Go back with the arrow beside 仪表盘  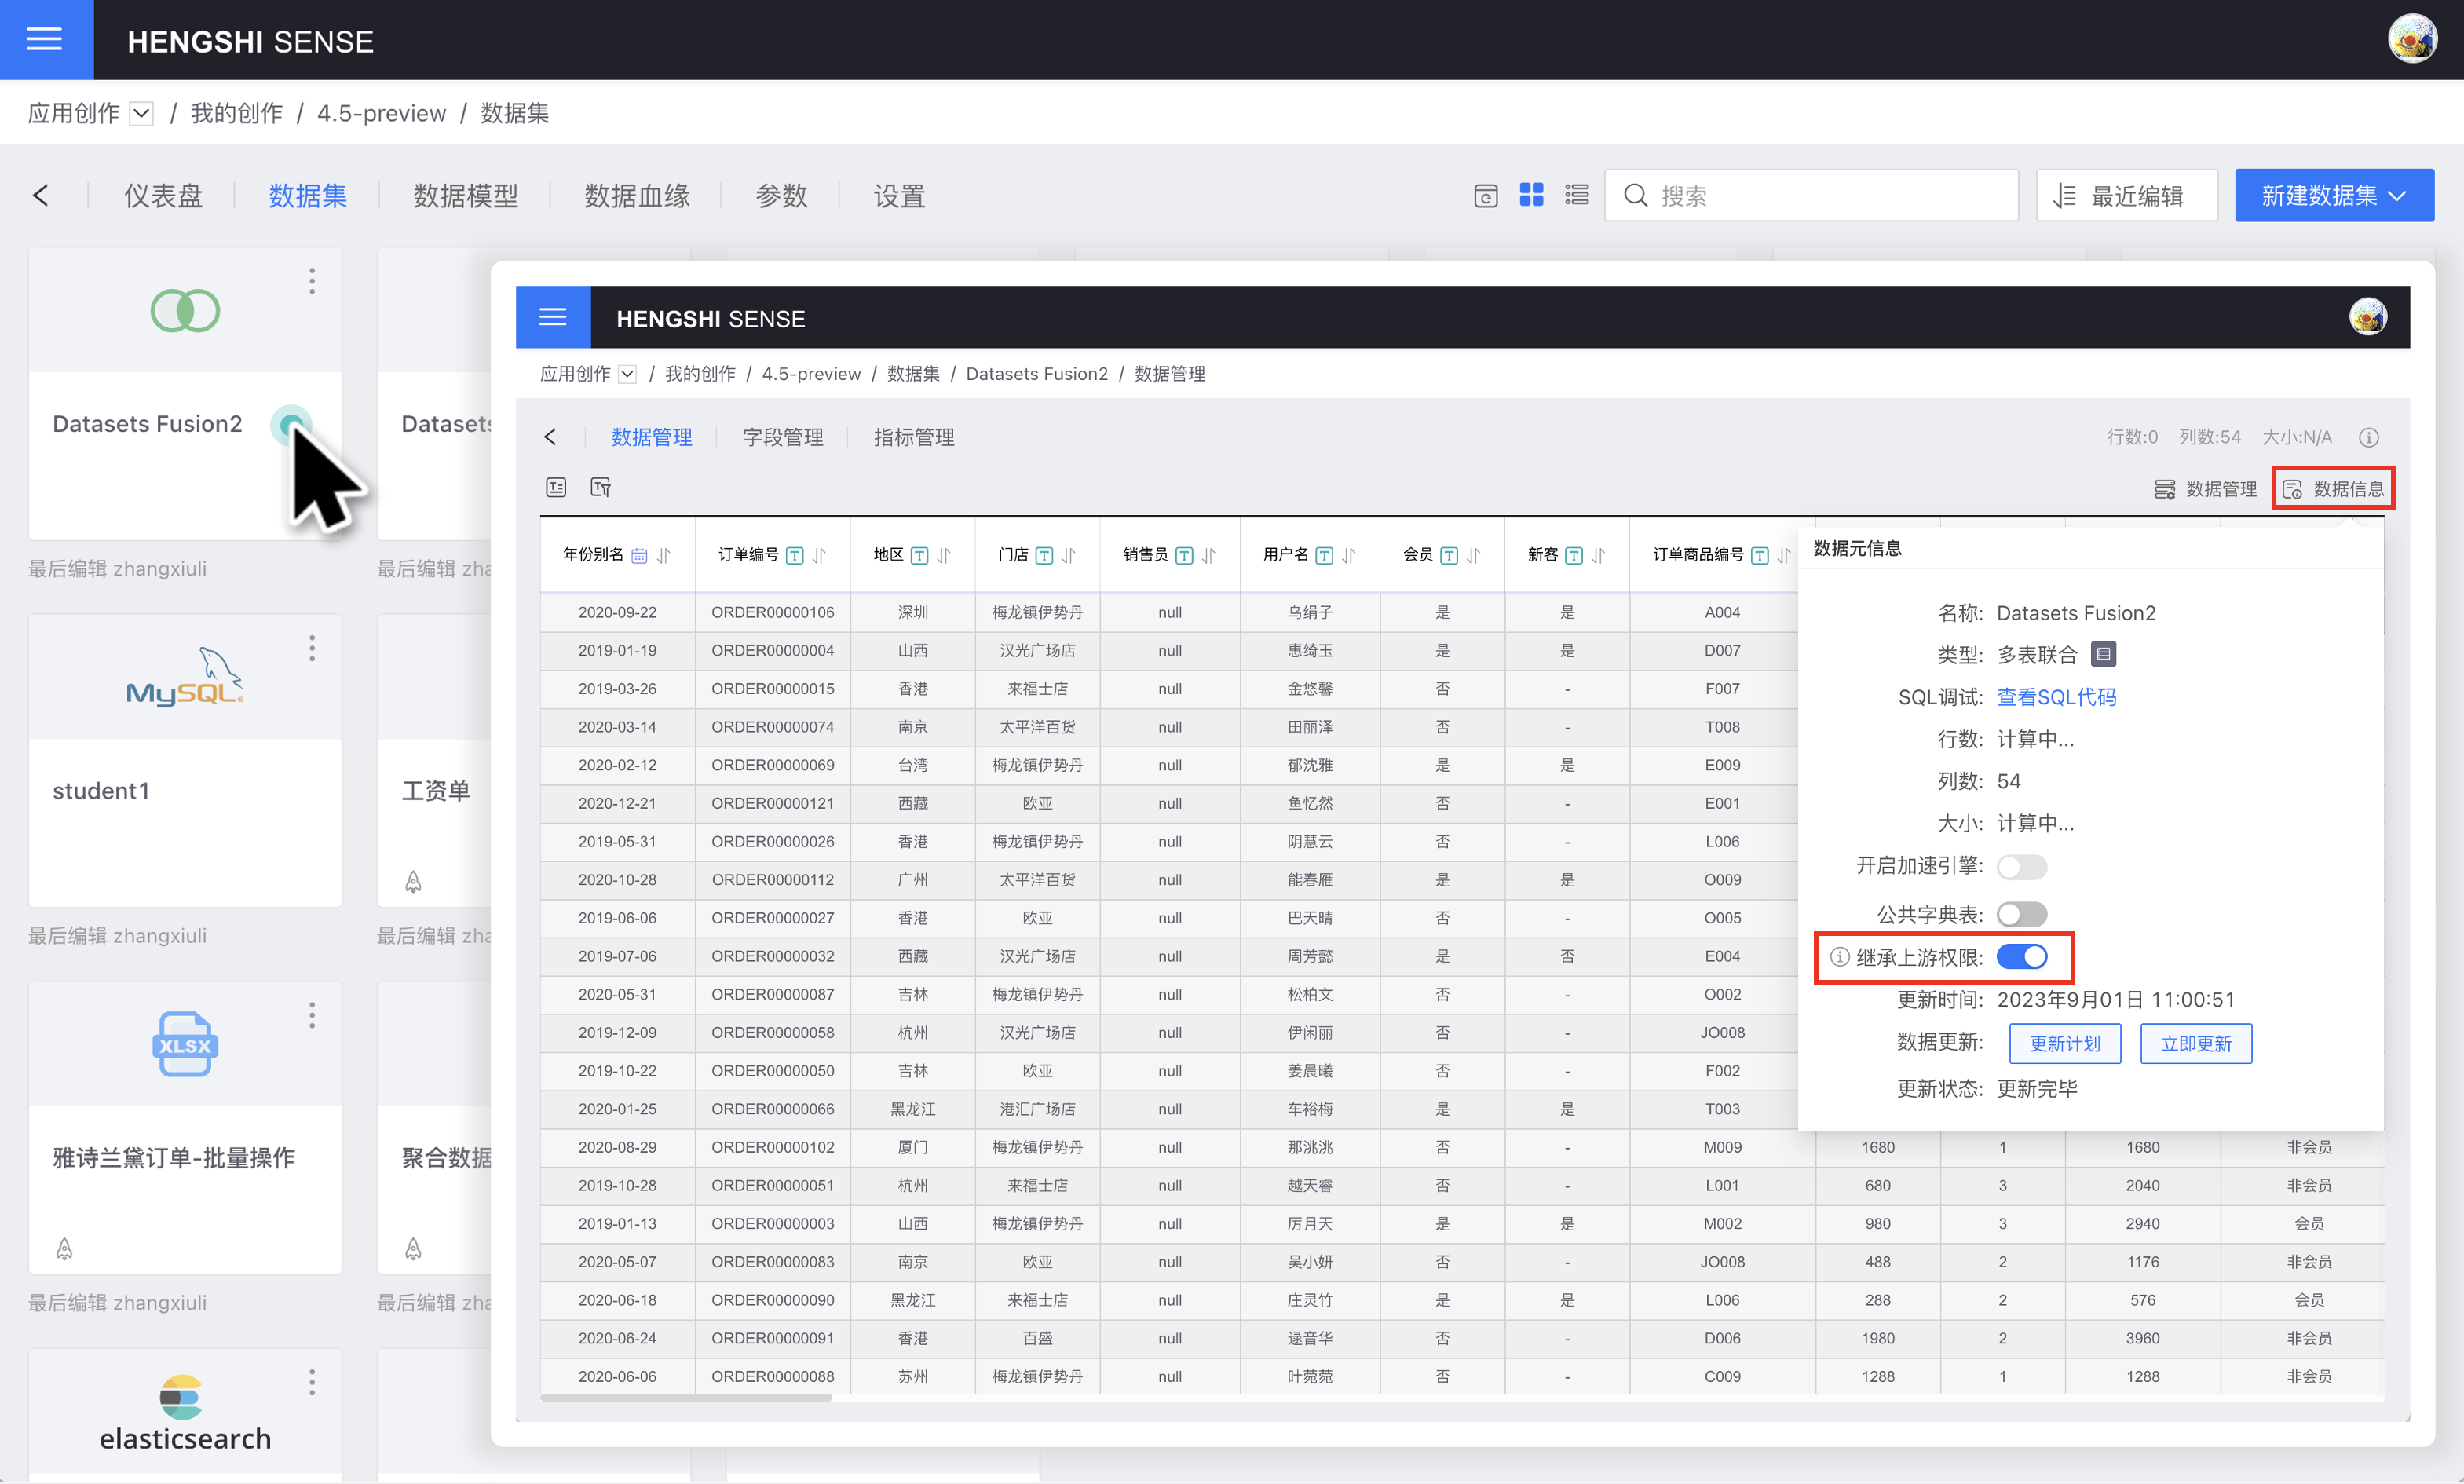pos(40,196)
